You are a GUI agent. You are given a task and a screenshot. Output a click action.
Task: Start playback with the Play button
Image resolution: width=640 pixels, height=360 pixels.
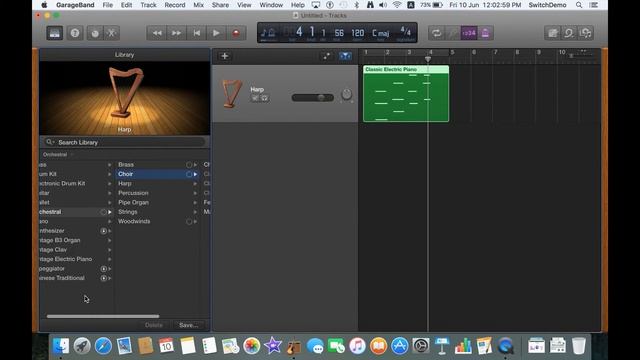click(216, 33)
